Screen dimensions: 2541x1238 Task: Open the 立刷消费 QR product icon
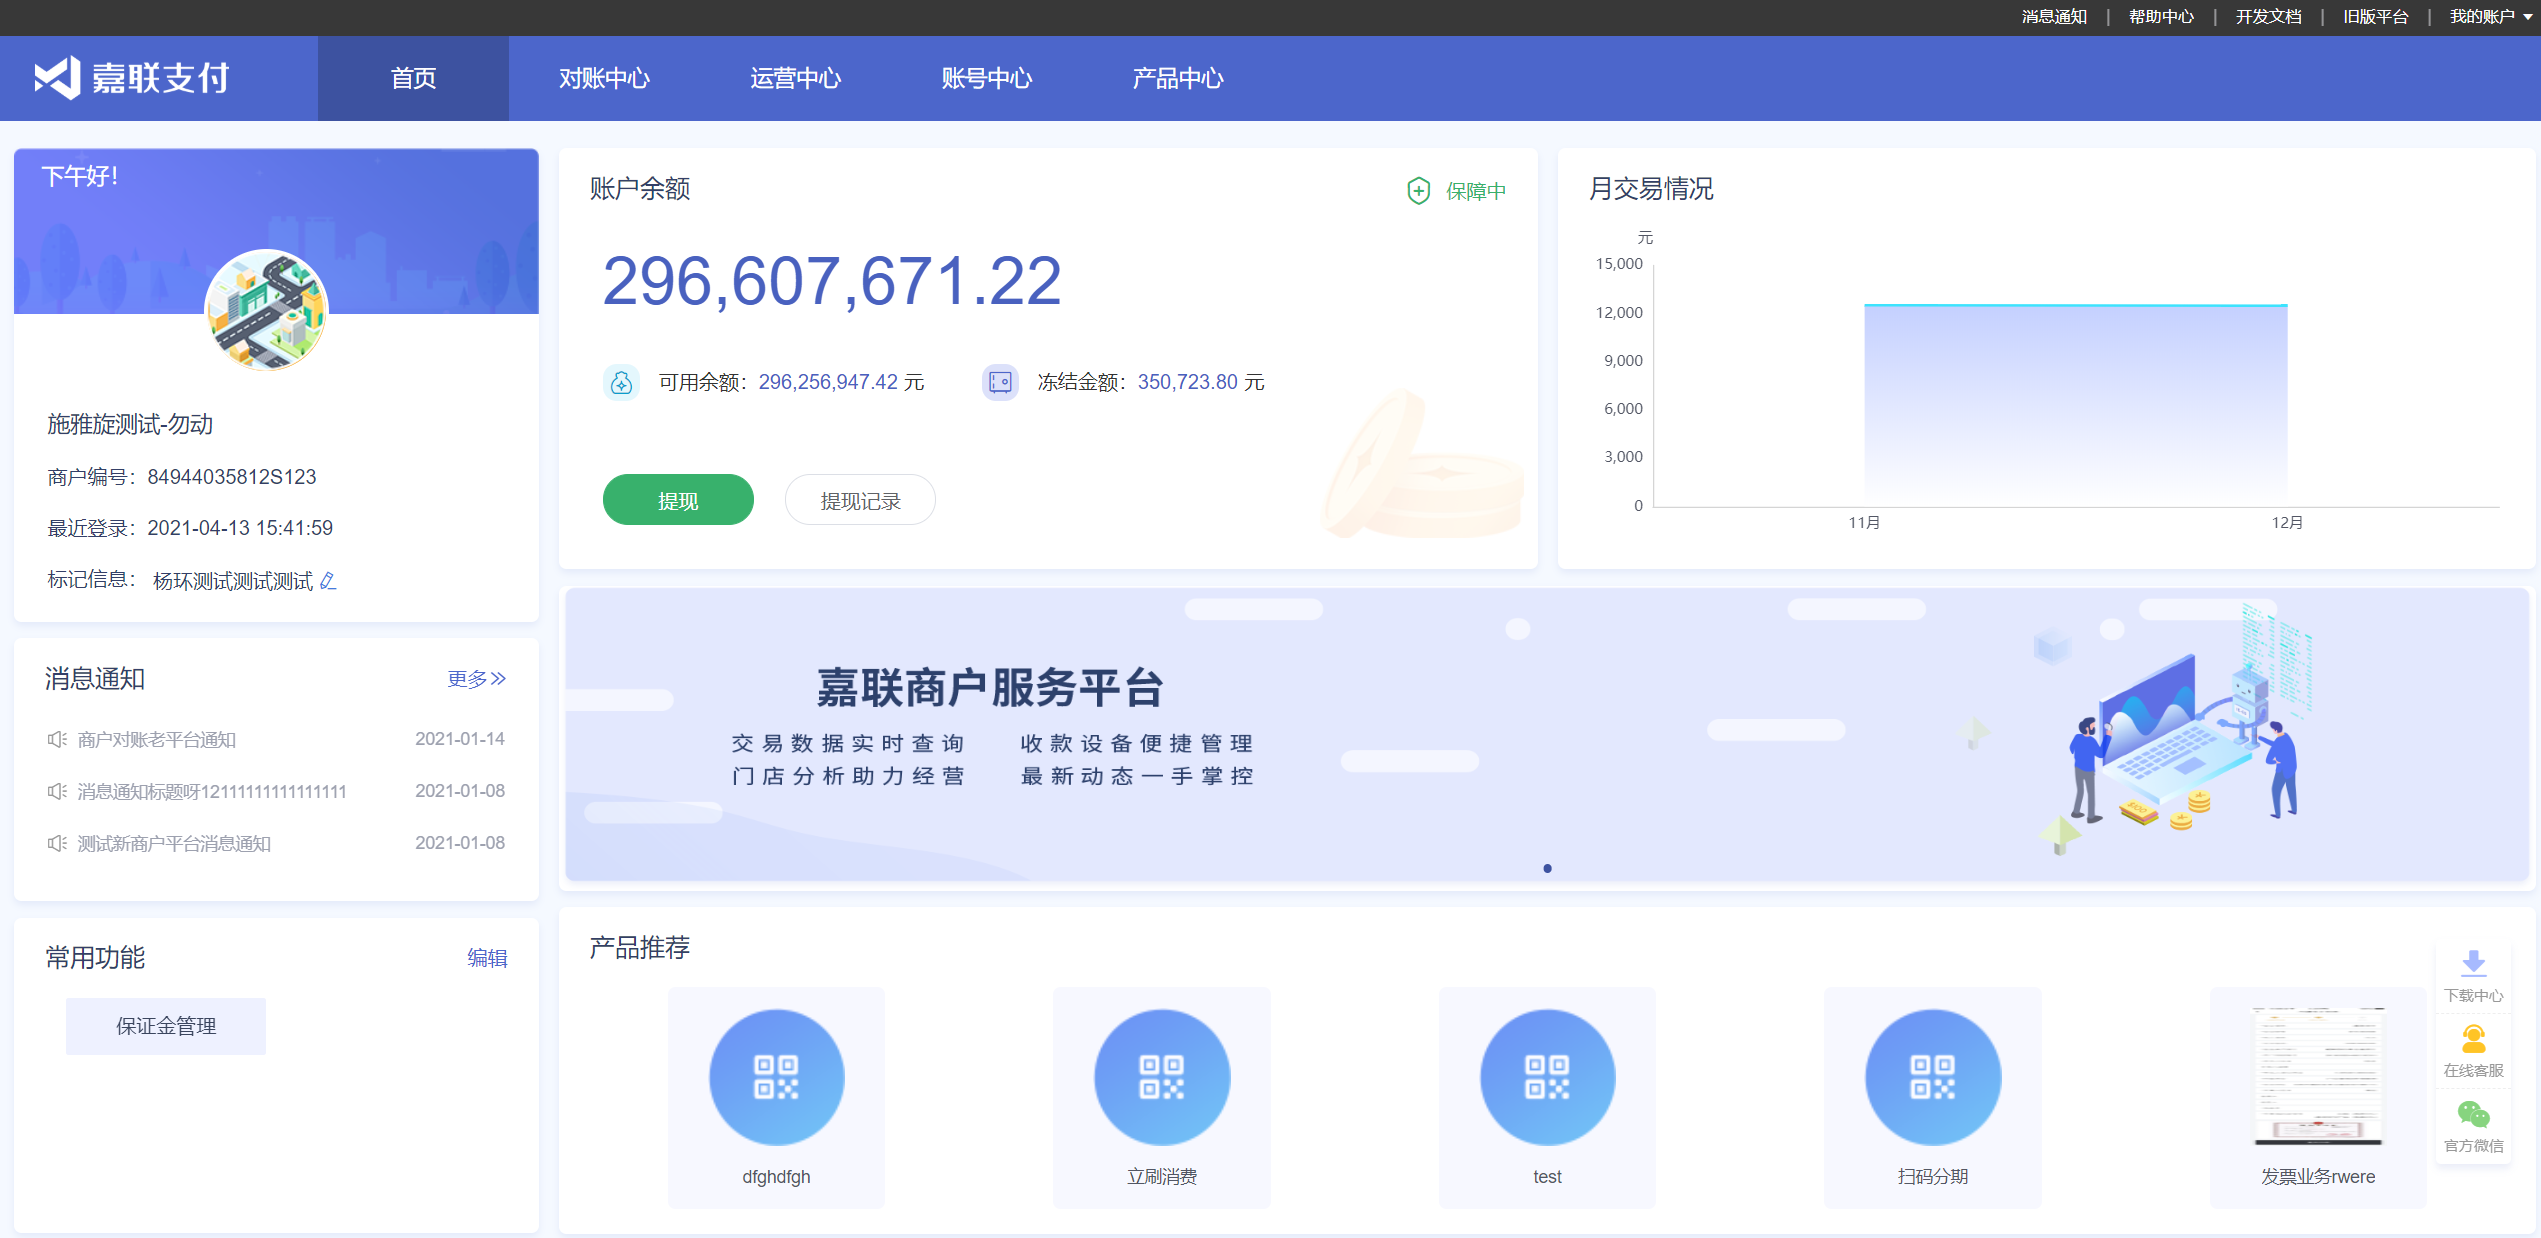tap(1161, 1076)
